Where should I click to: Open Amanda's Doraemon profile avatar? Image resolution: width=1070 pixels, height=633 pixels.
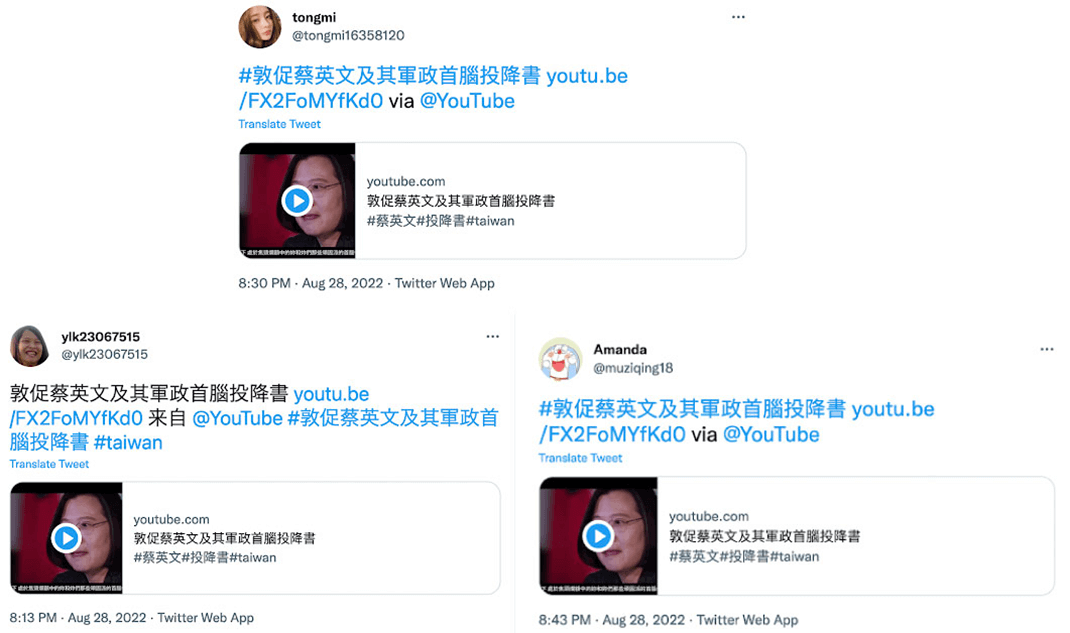(560, 359)
